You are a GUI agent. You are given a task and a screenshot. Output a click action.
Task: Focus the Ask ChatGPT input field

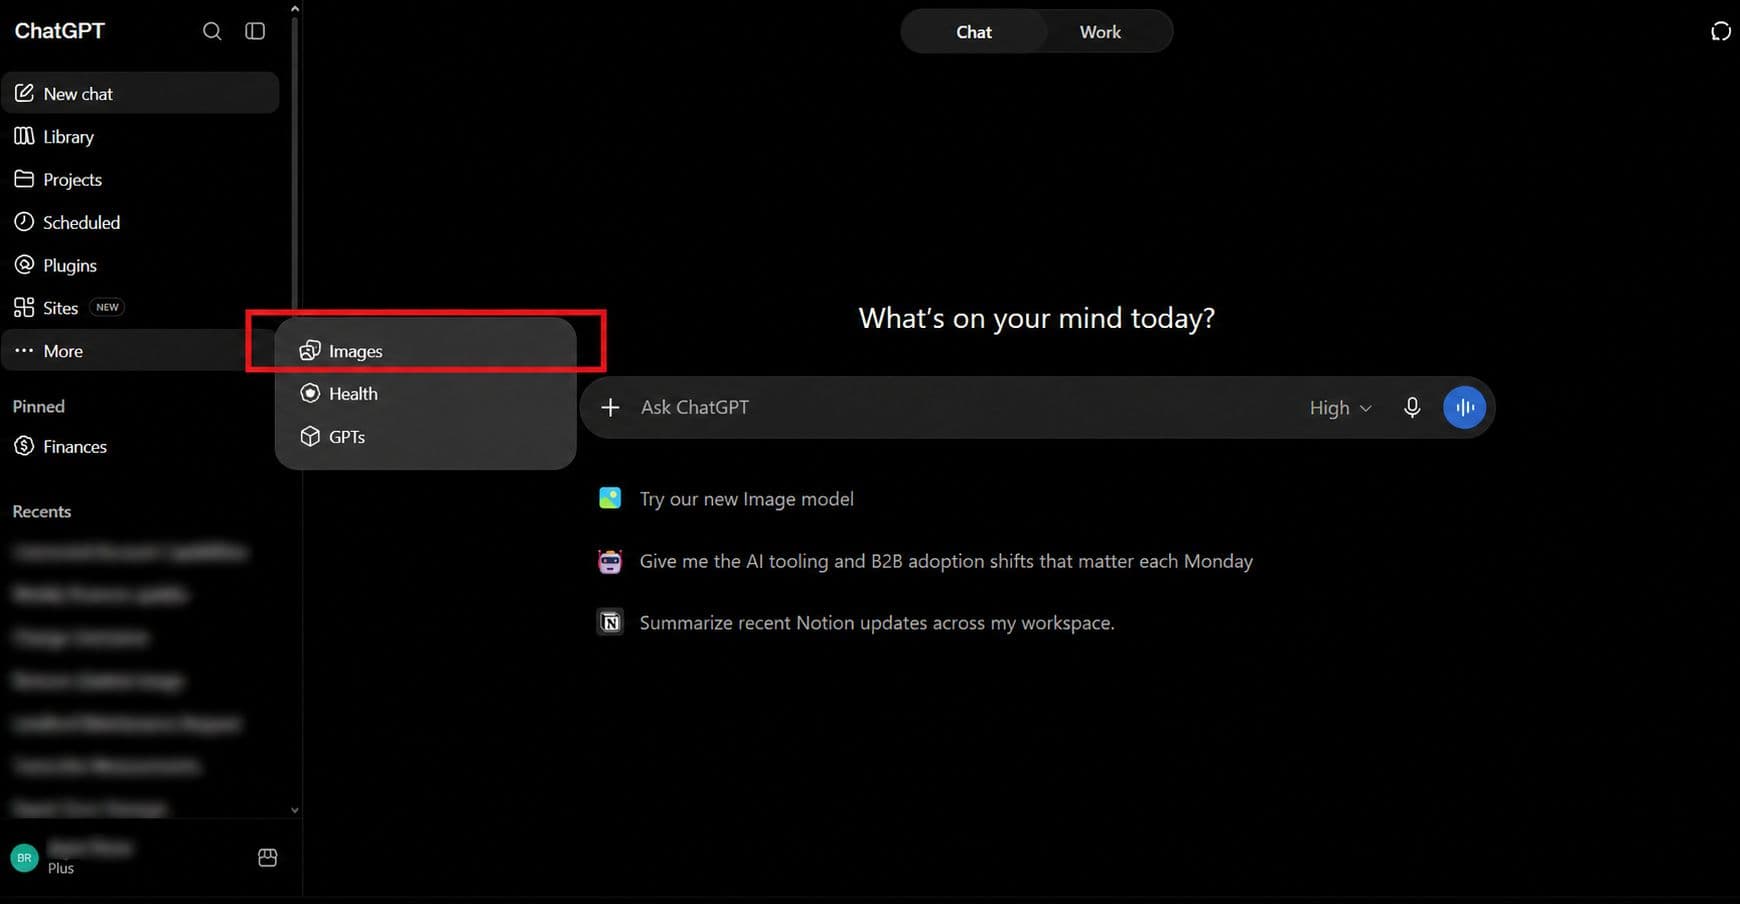(965, 407)
